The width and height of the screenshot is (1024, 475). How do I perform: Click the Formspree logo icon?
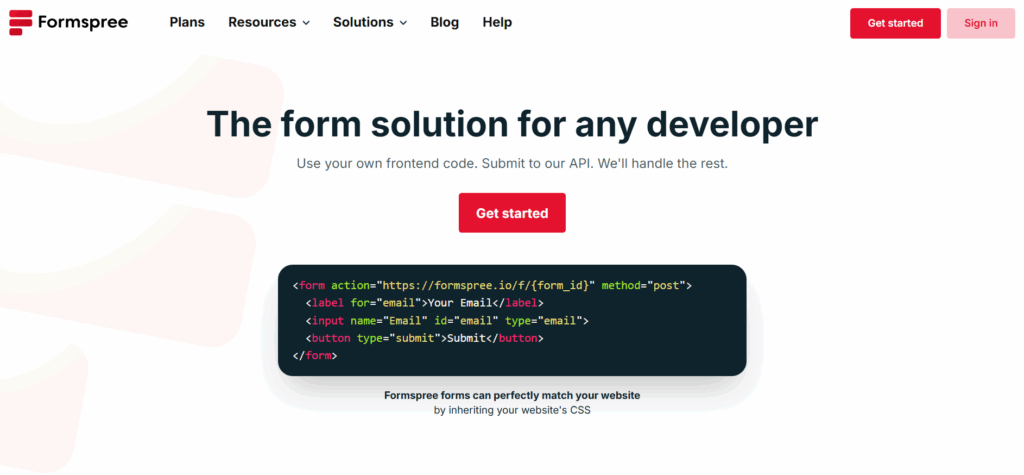(21, 22)
